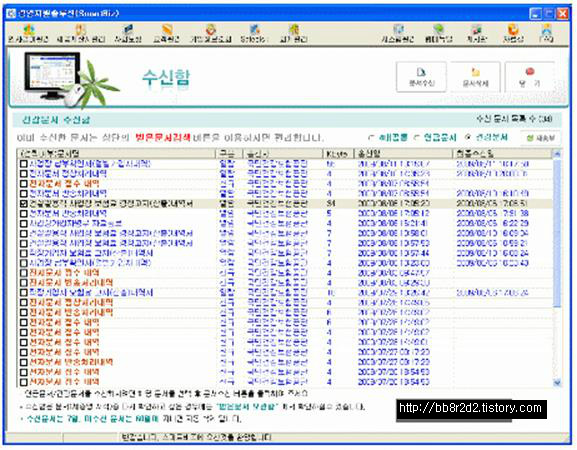Click the document list scrollbar down arrow

(557, 383)
